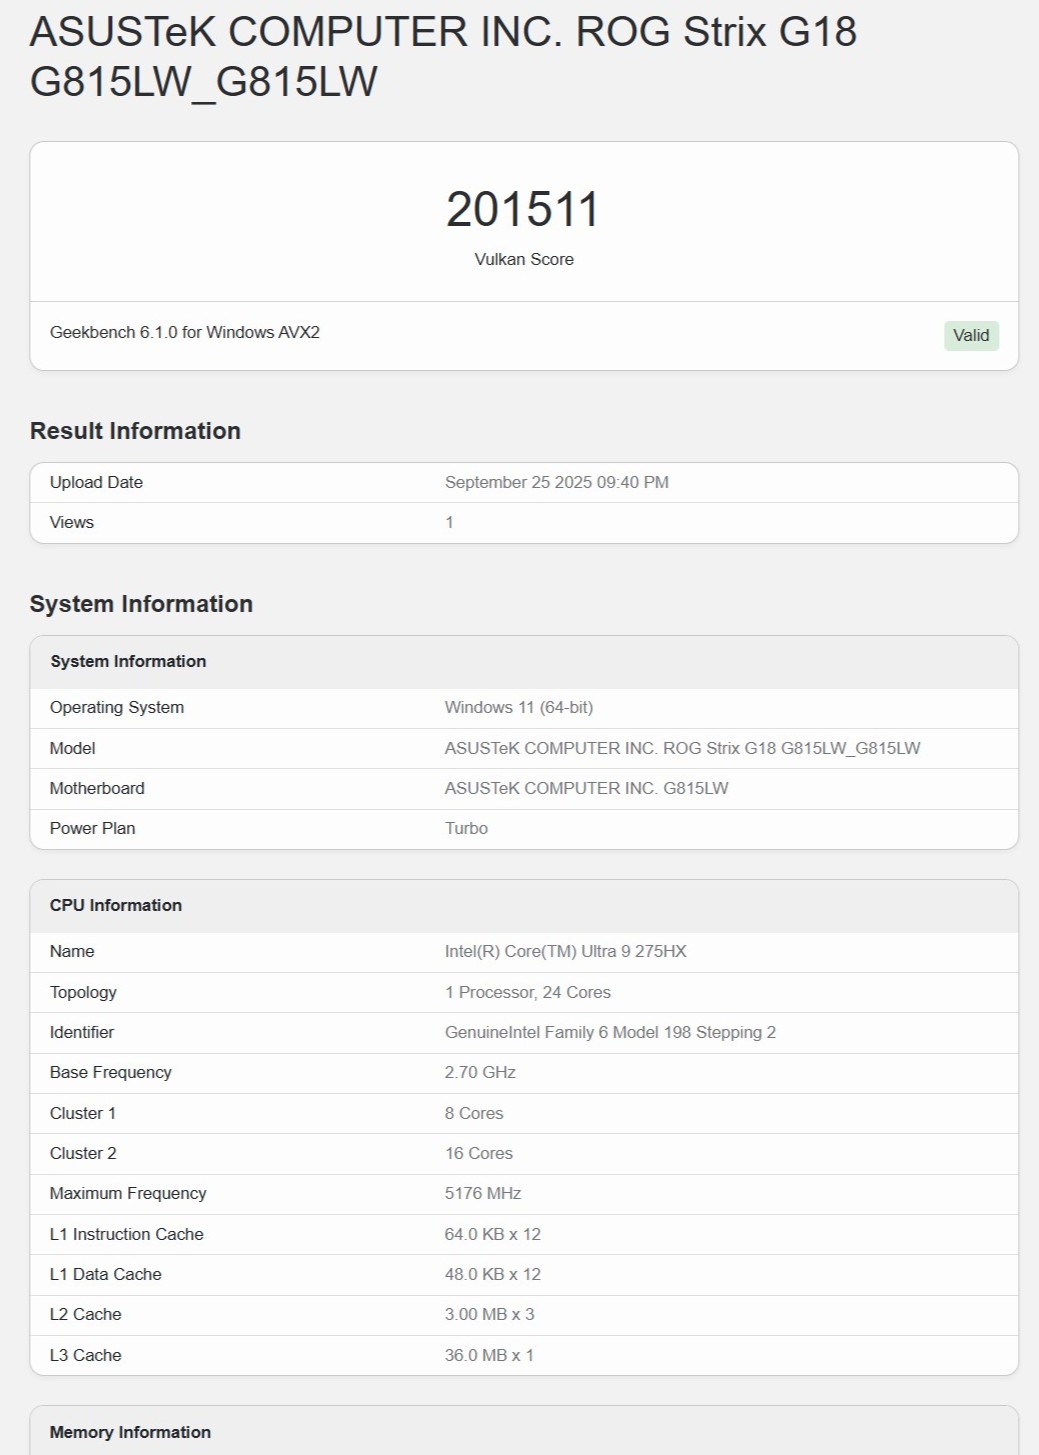Click the Vulkan Score label
The width and height of the screenshot is (1039, 1455).
(524, 259)
